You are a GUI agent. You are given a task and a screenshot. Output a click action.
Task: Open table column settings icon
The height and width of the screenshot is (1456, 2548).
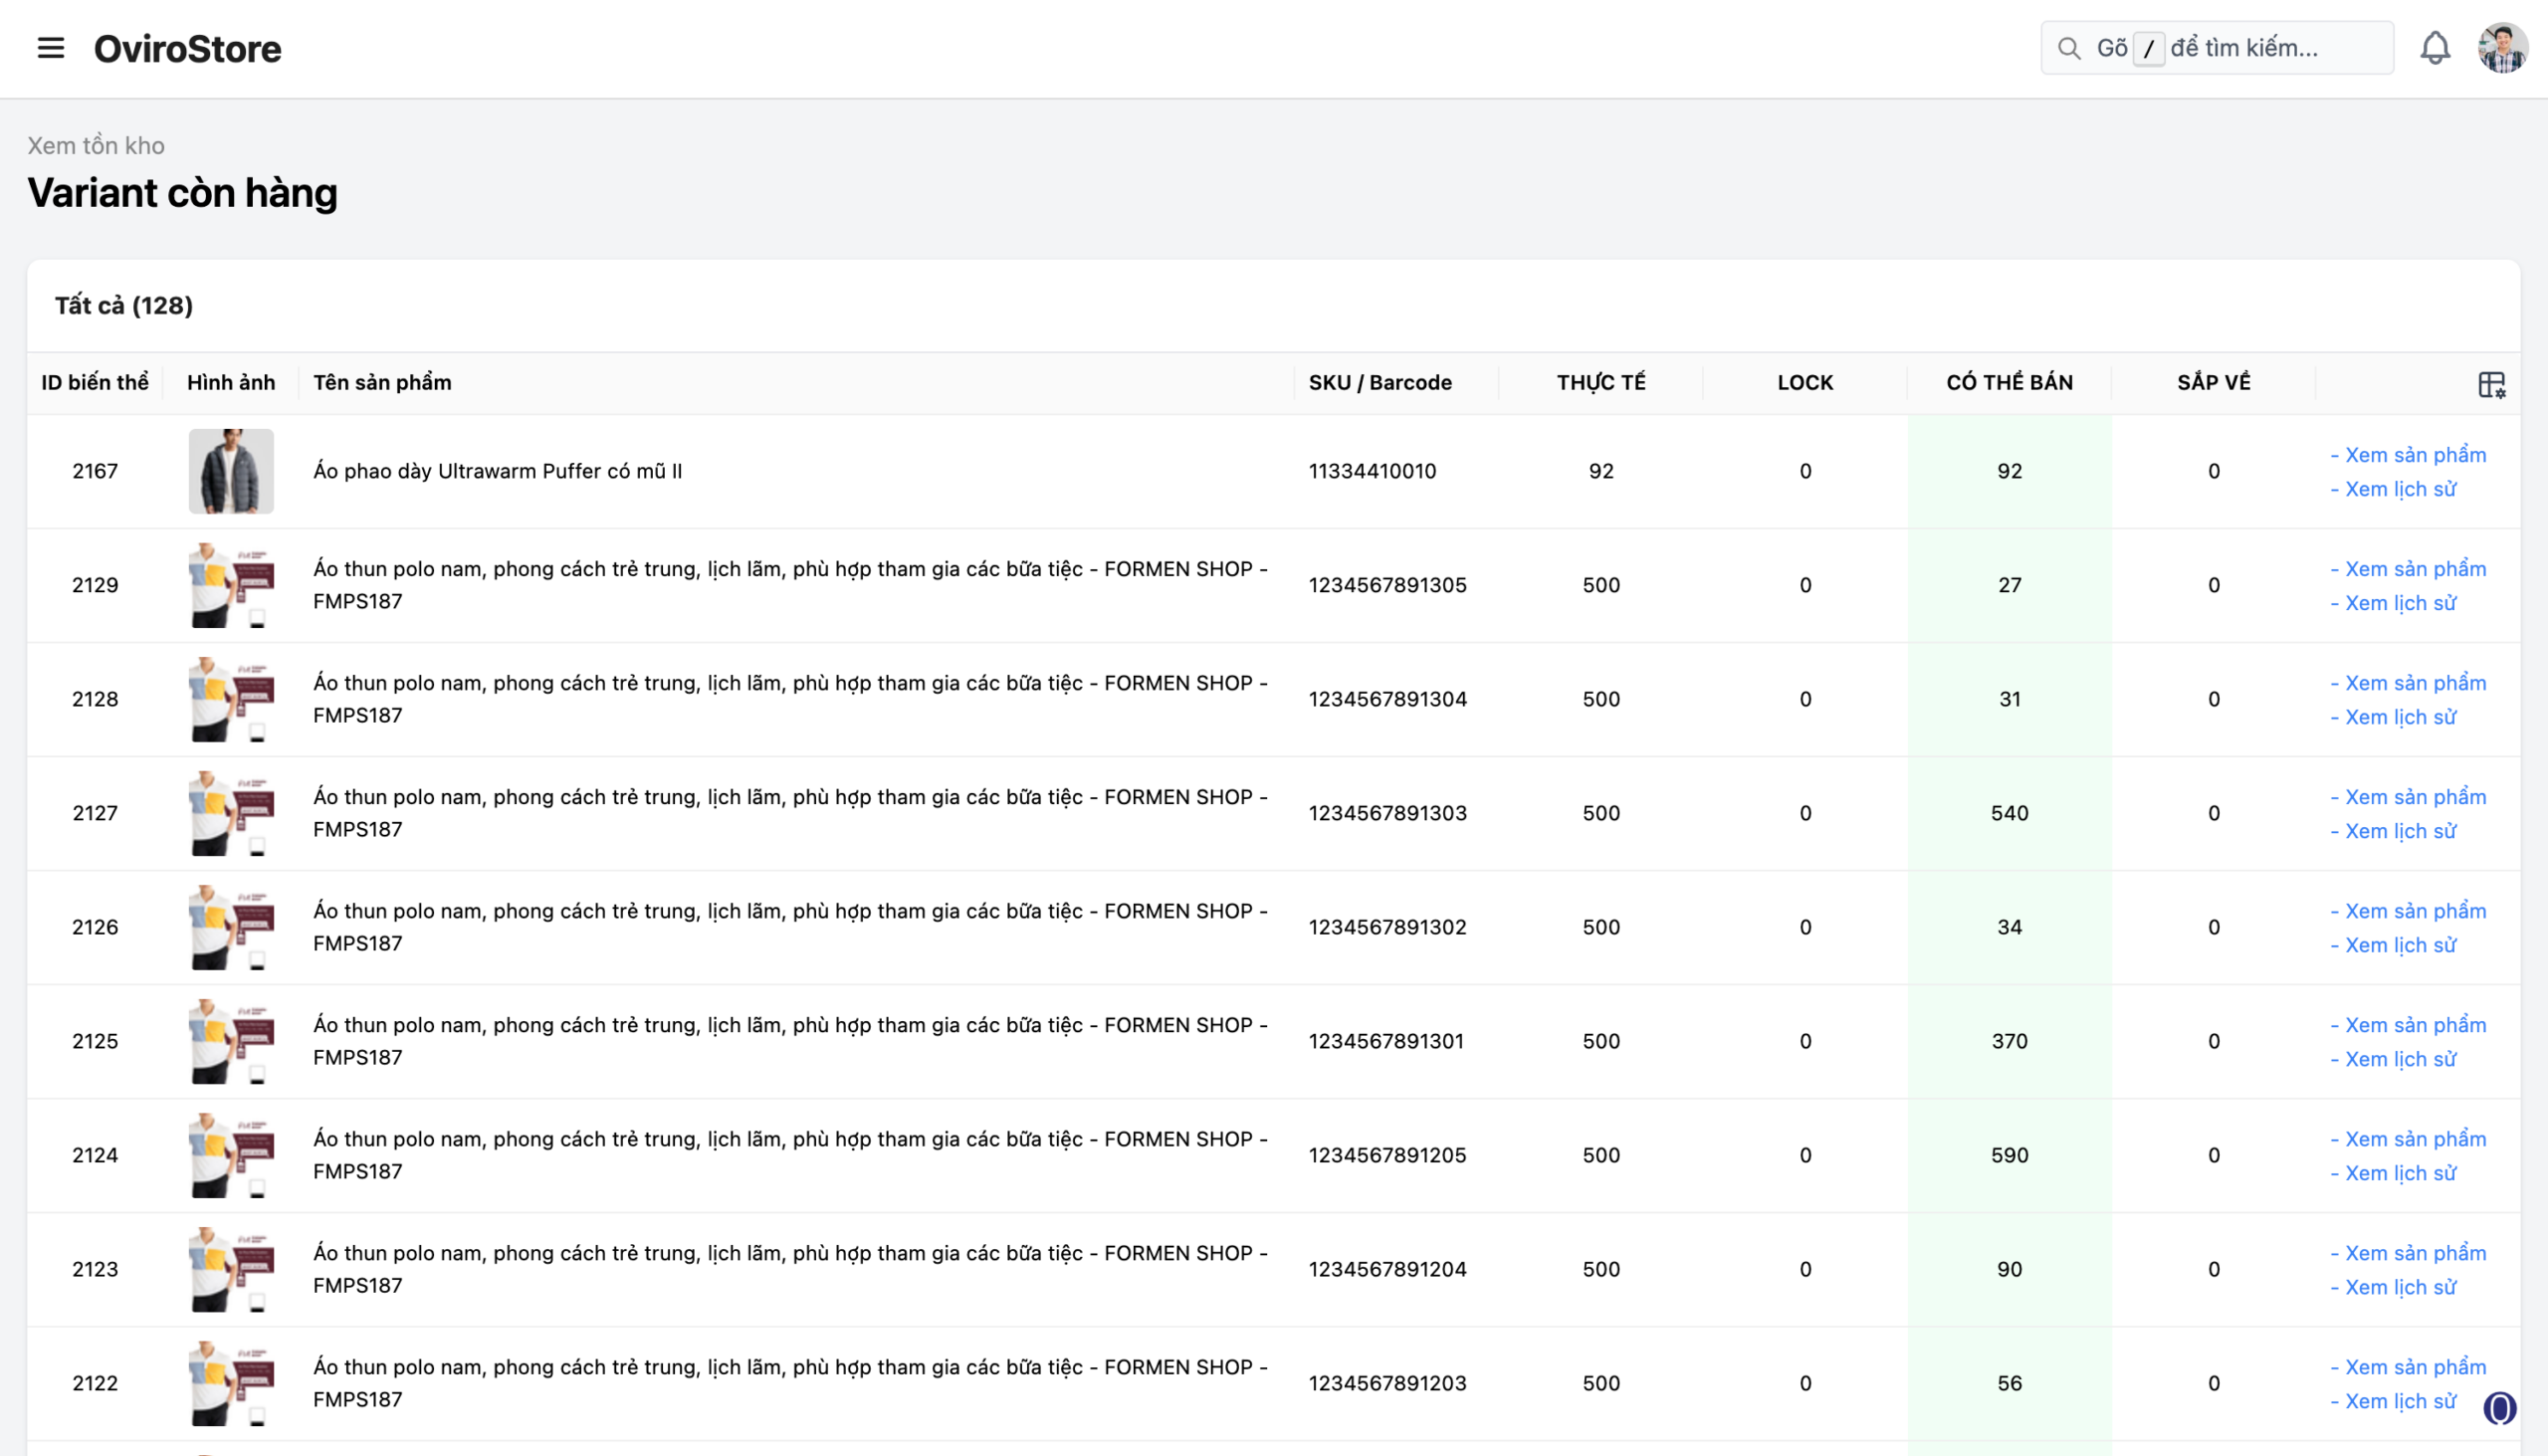pos(2491,384)
